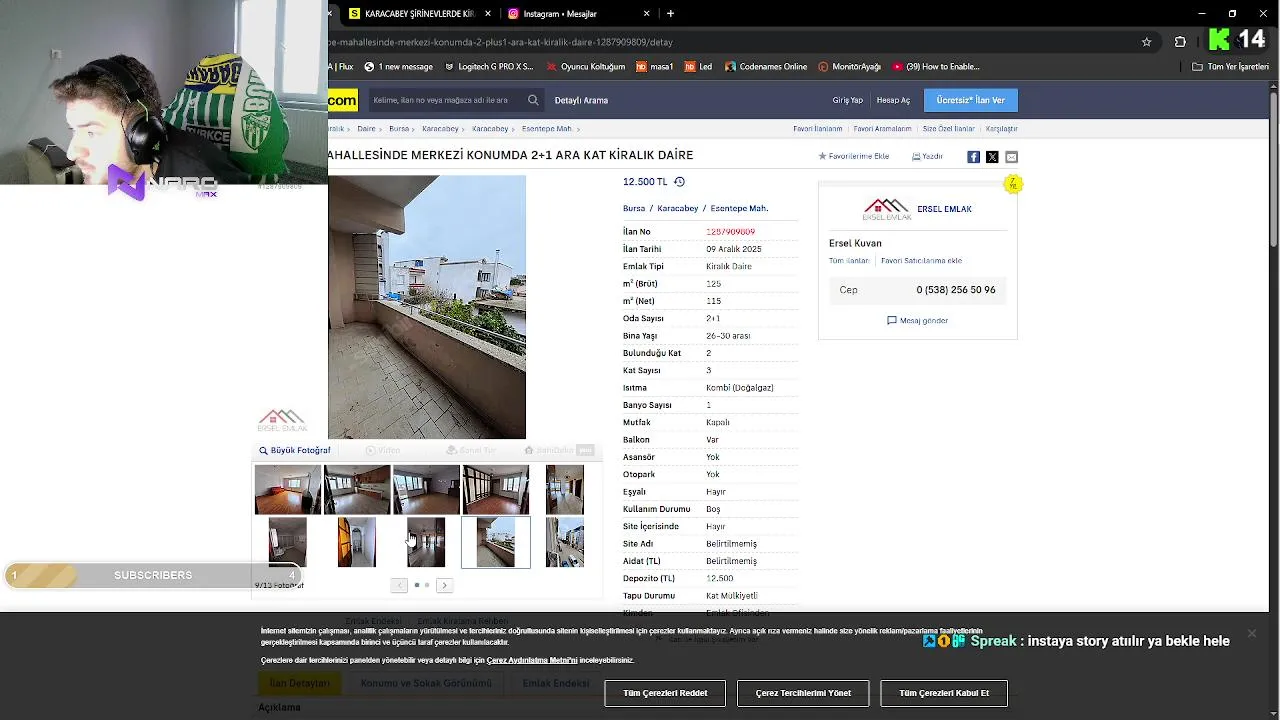Screen dimensions: 1280x720
Task: Open the Konumu ve Sokak Görünümü tab
Action: (x=426, y=683)
